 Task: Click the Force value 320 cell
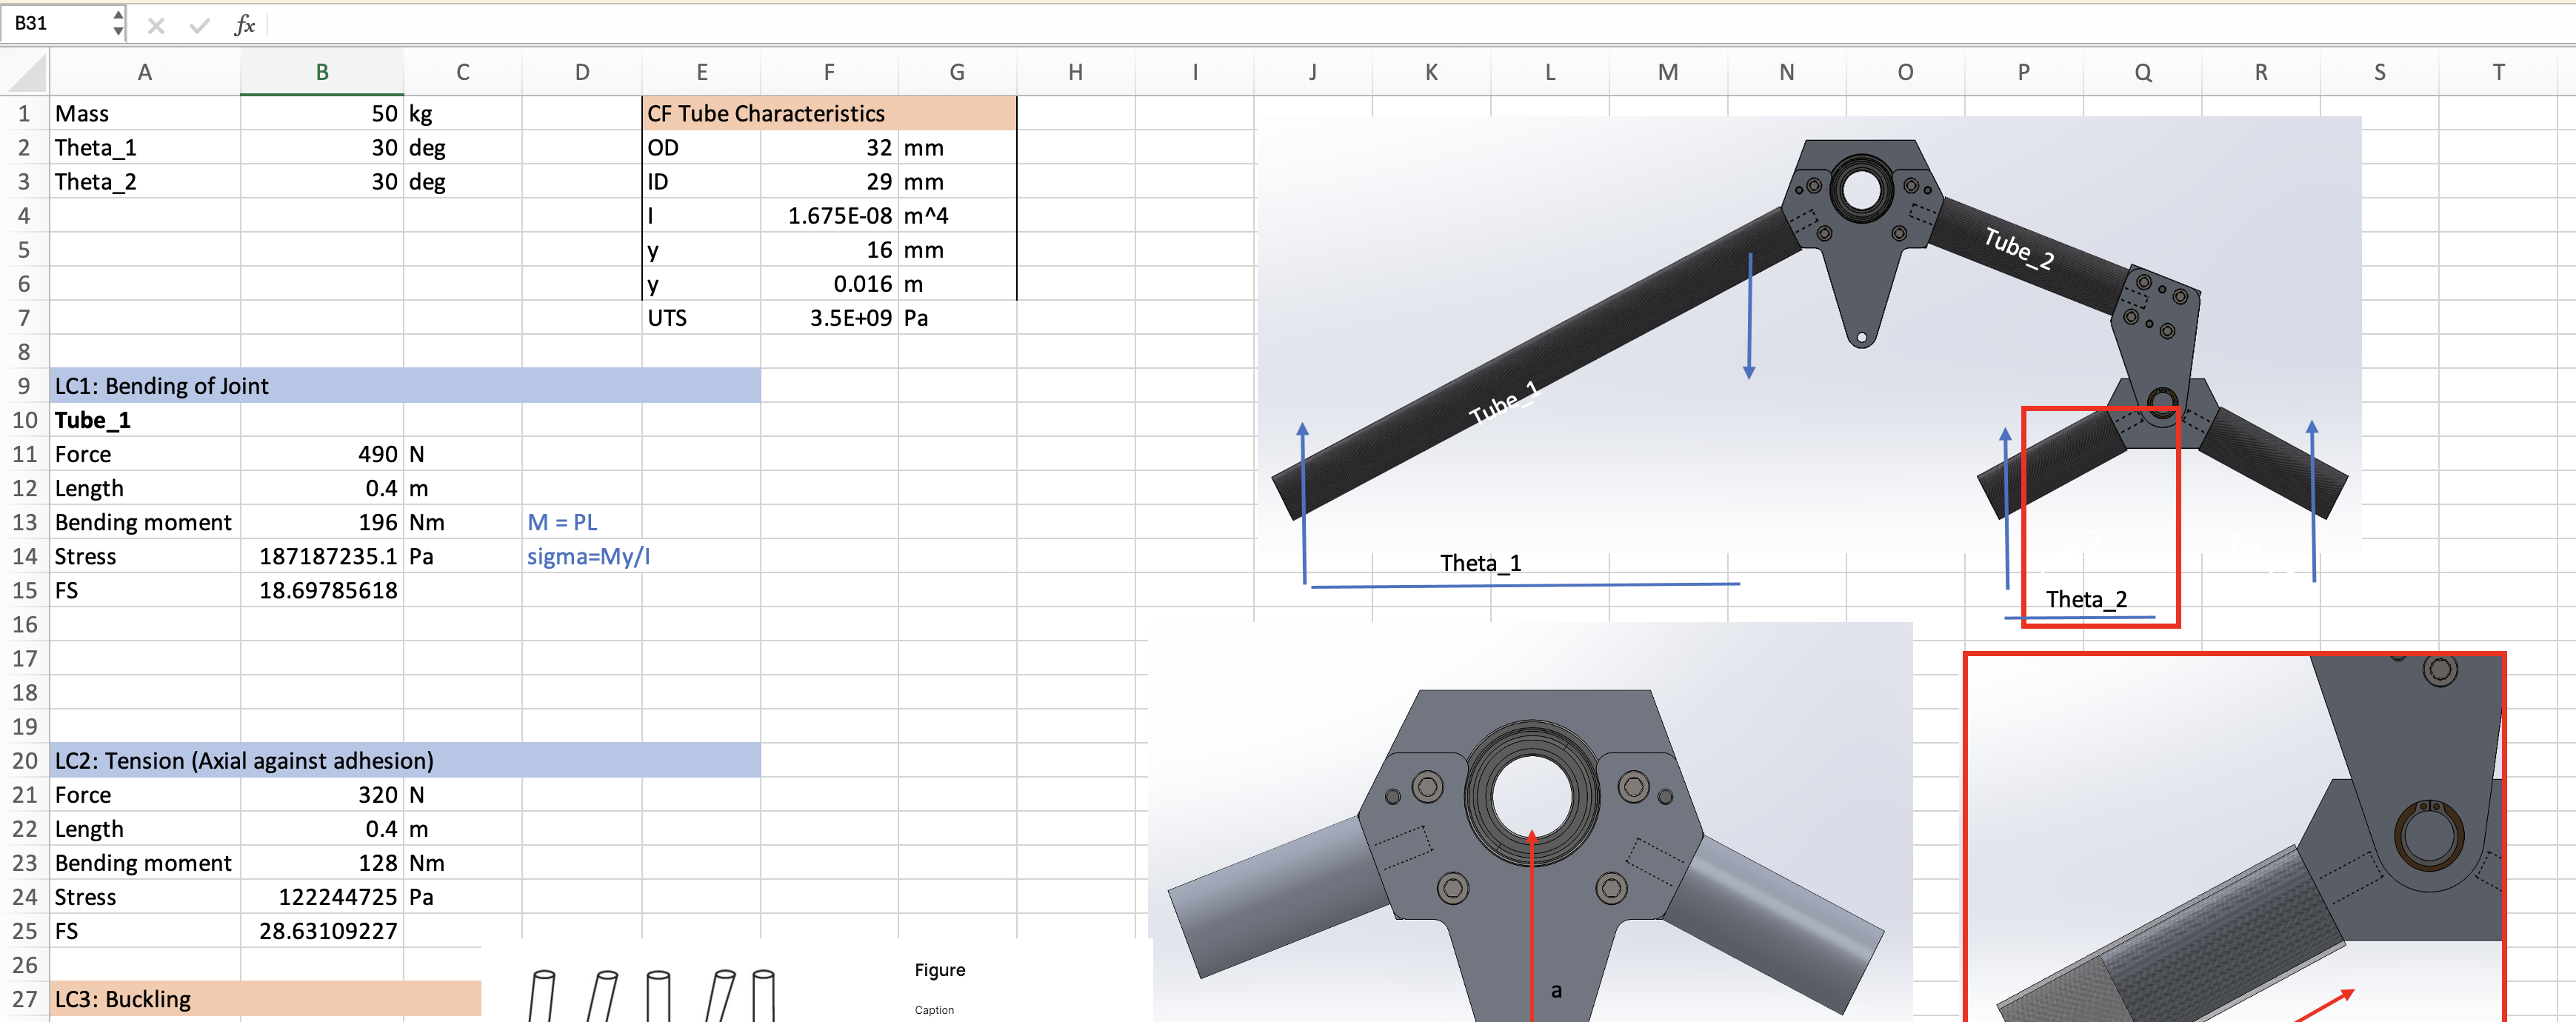[x=322, y=794]
